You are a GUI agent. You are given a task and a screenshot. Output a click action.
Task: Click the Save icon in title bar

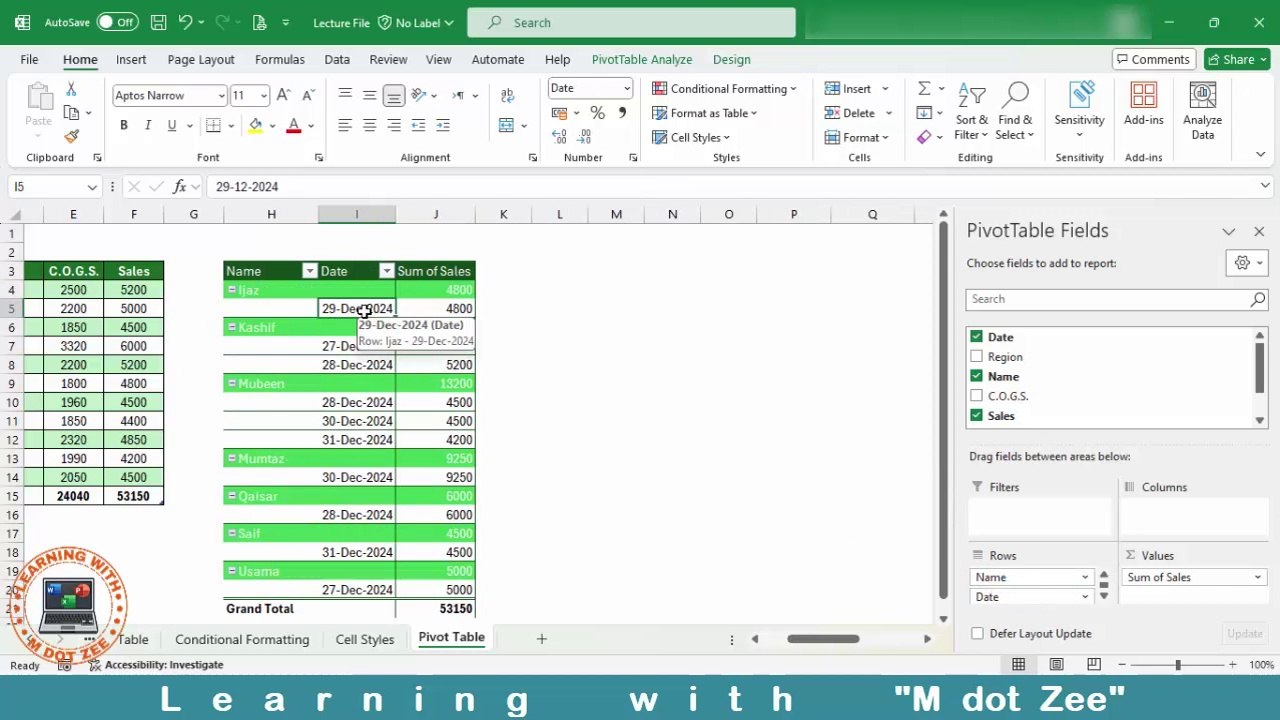point(158,22)
